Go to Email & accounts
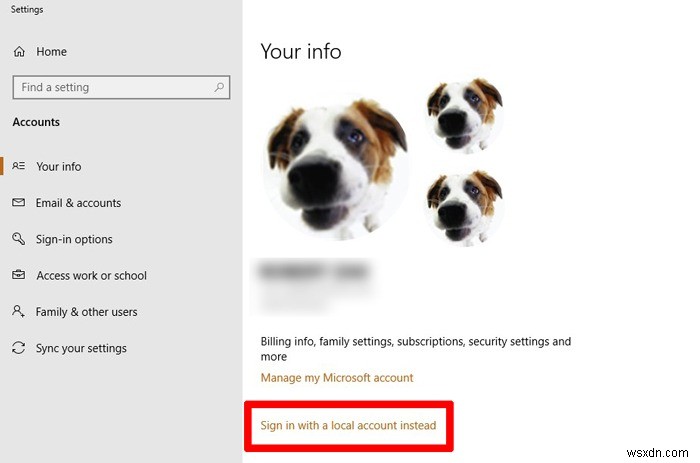The height and width of the screenshot is (463, 700). tap(78, 203)
